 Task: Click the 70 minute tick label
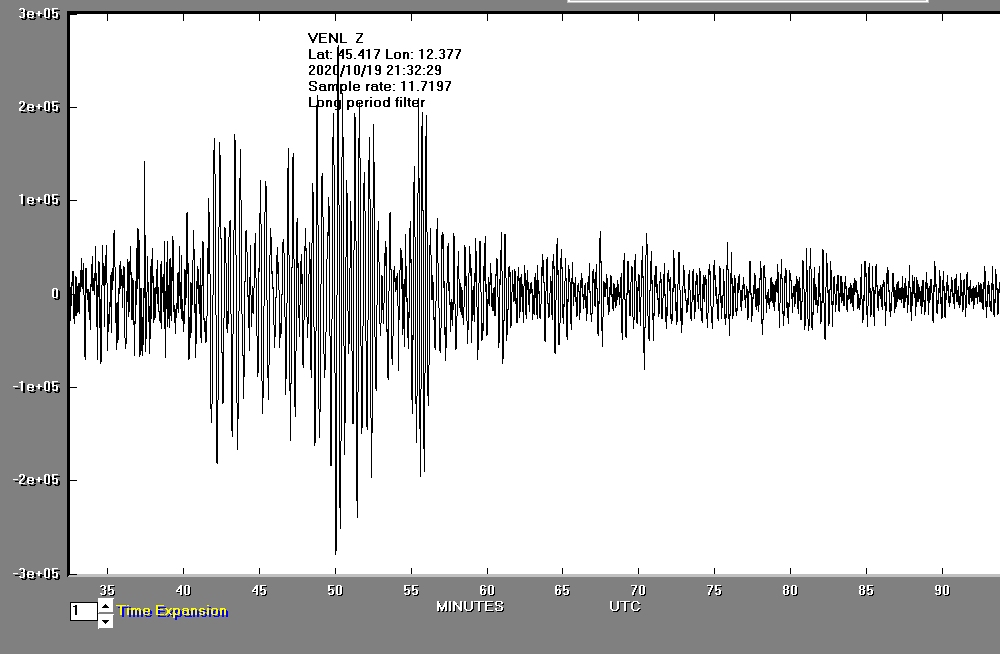(639, 590)
